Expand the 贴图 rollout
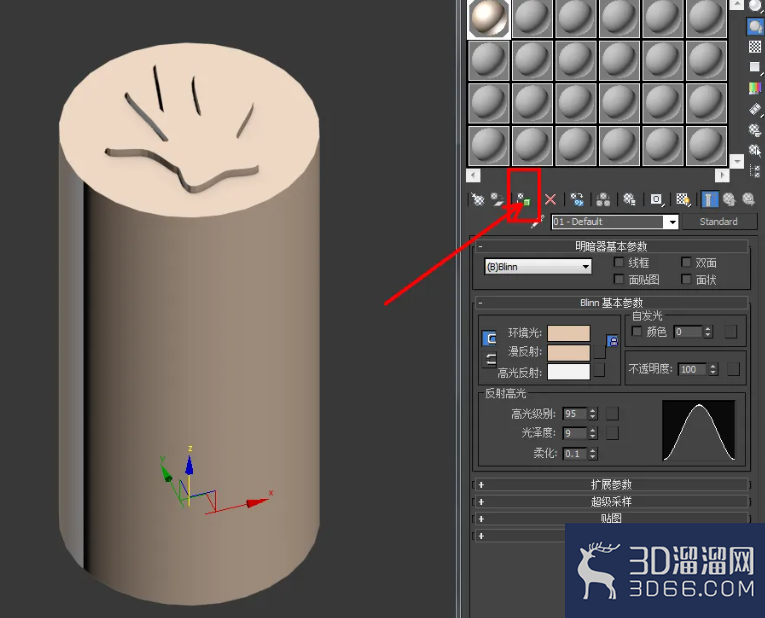 (611, 518)
